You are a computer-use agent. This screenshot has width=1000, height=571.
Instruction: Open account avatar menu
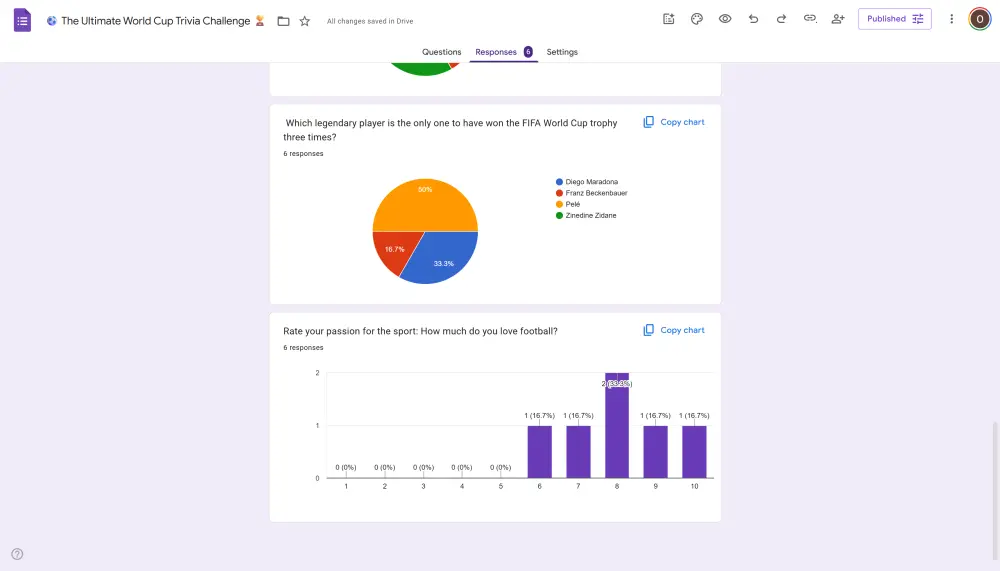980,19
